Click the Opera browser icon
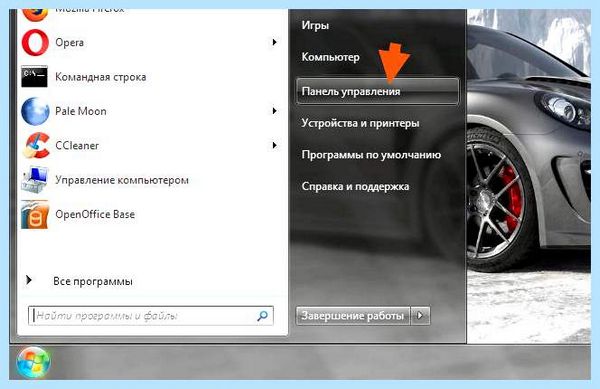Screen dimensions: 600x389 click(x=35, y=43)
